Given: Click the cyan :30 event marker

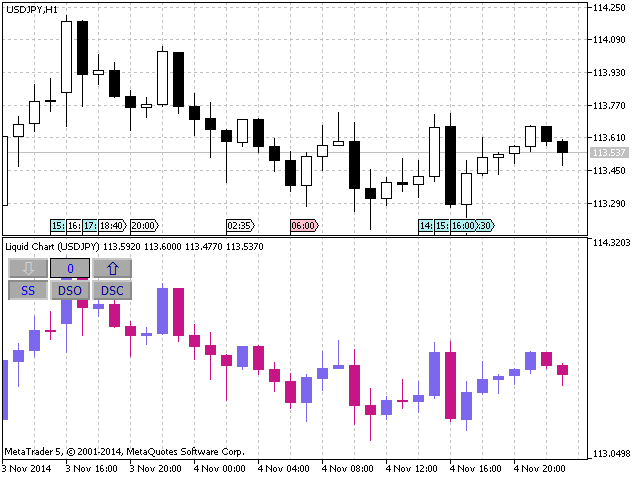Looking at the screenshot, I should coord(486,225).
